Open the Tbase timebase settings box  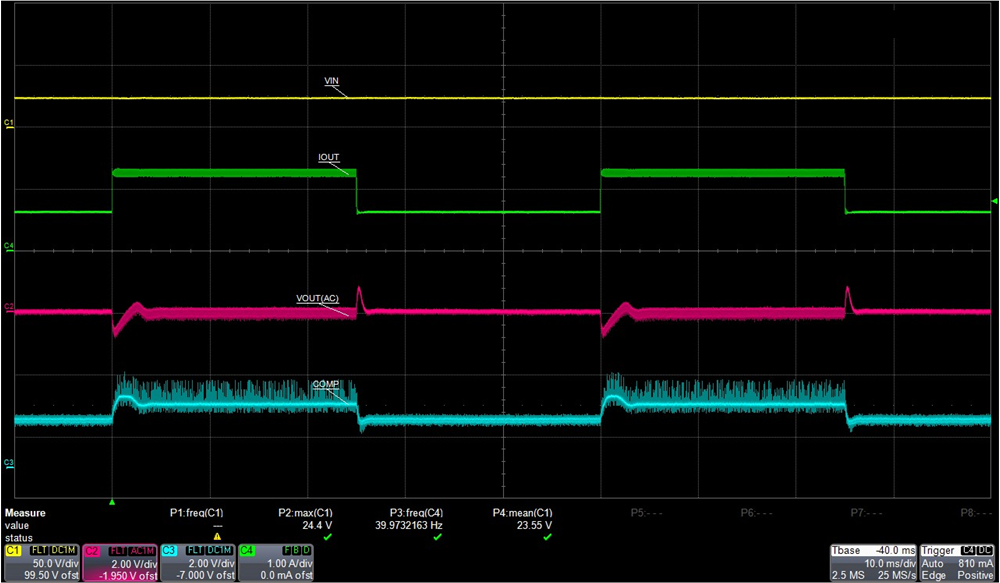click(847, 550)
